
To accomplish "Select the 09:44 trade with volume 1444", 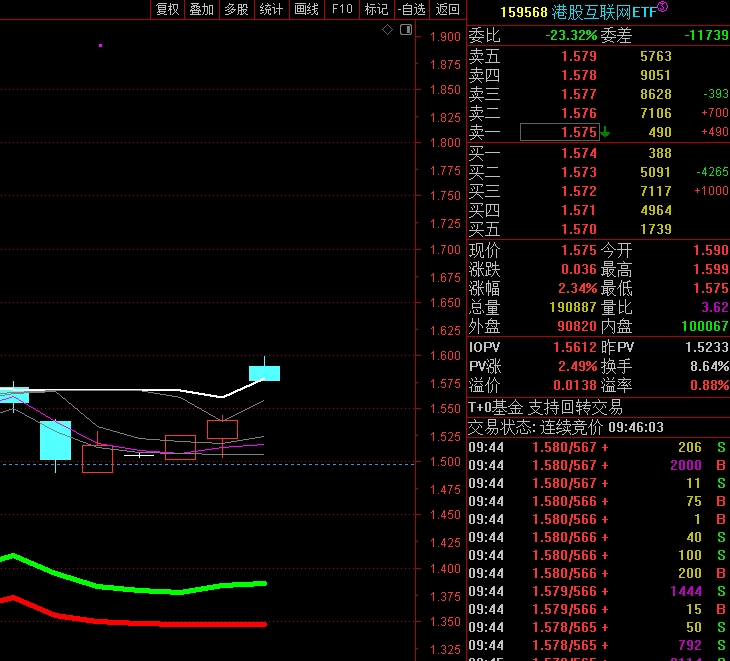I will (597, 592).
